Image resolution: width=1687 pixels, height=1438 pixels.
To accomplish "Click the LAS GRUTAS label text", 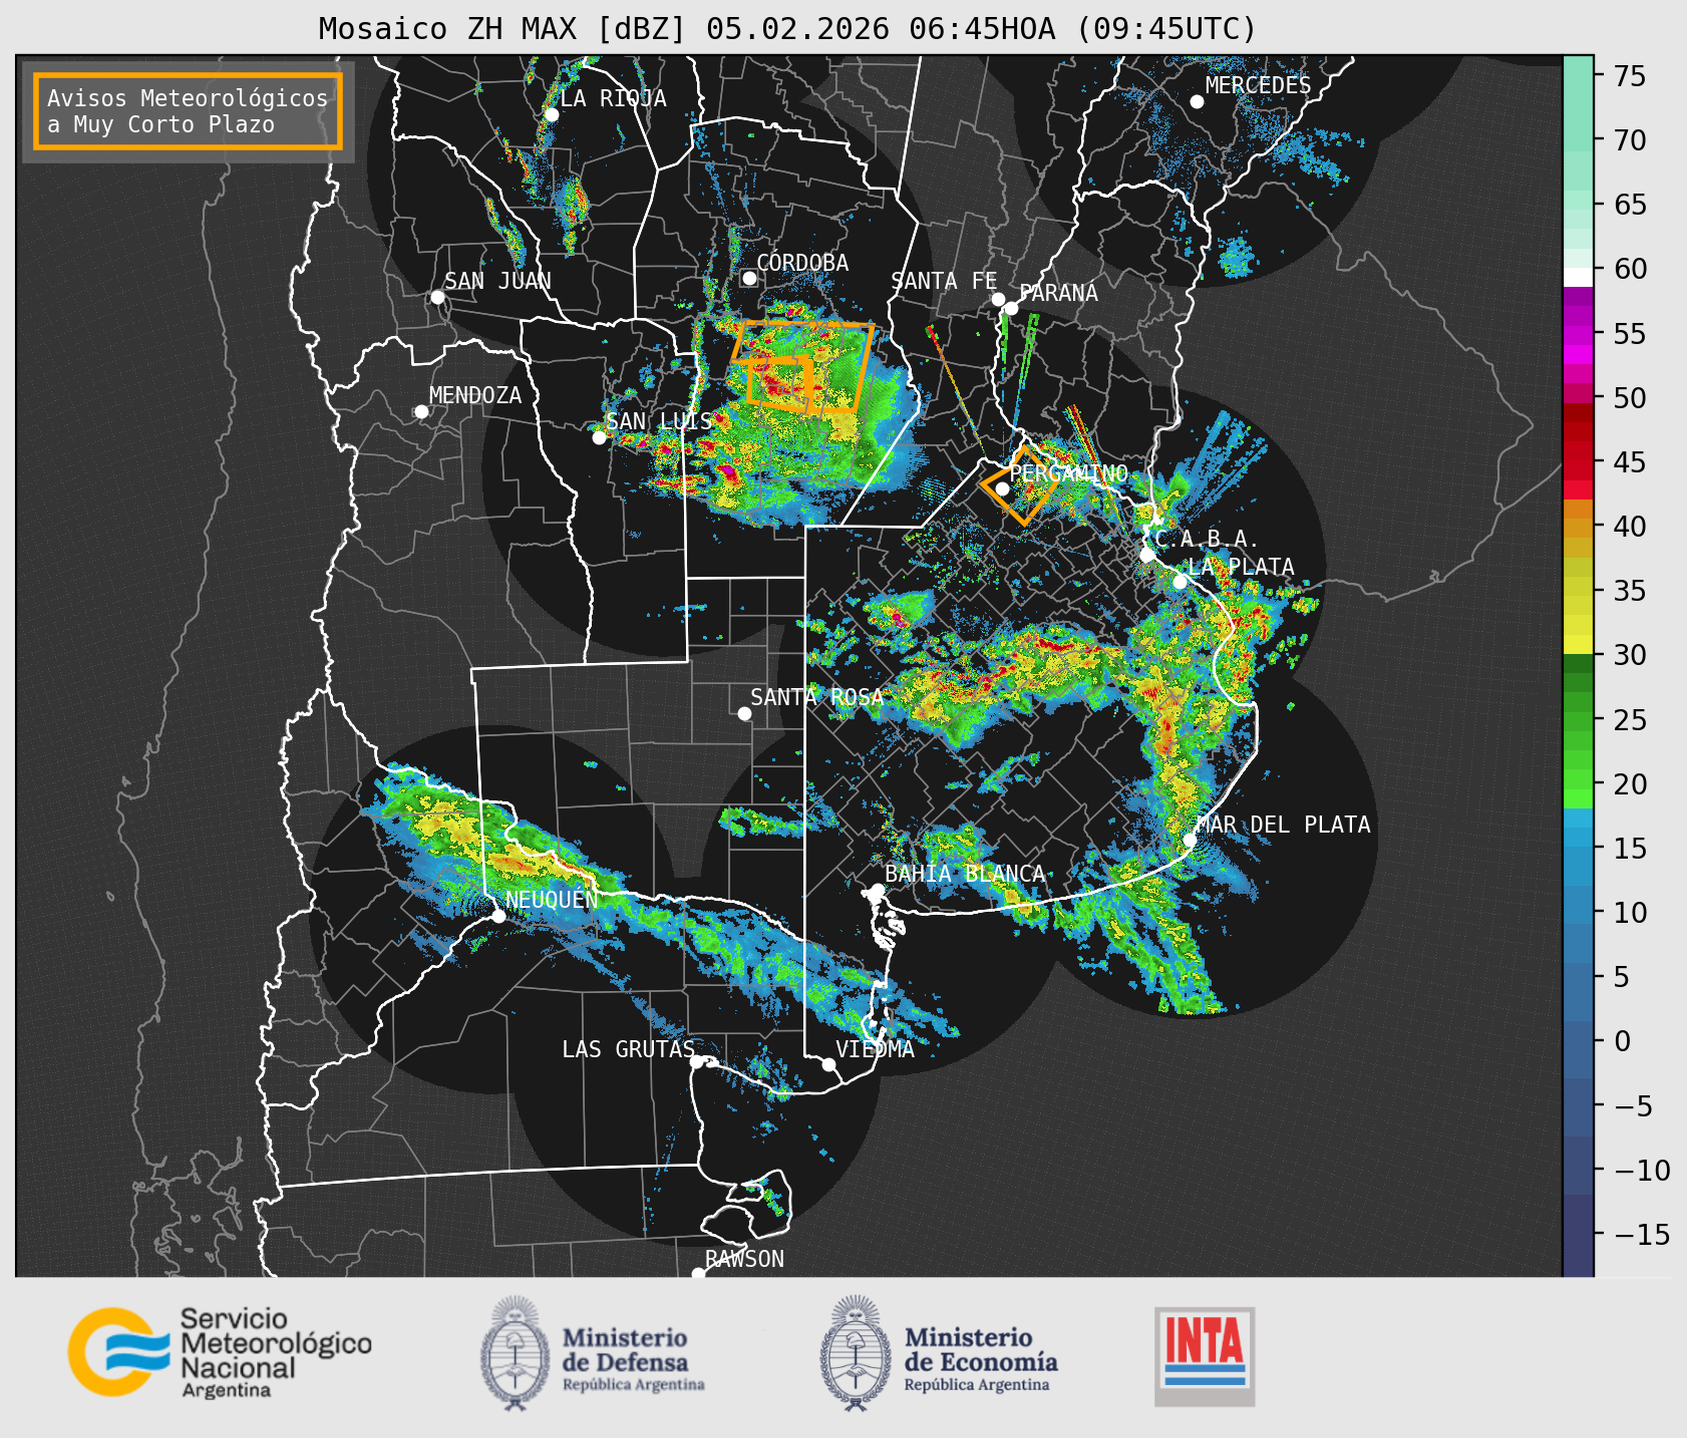I will click(628, 1049).
